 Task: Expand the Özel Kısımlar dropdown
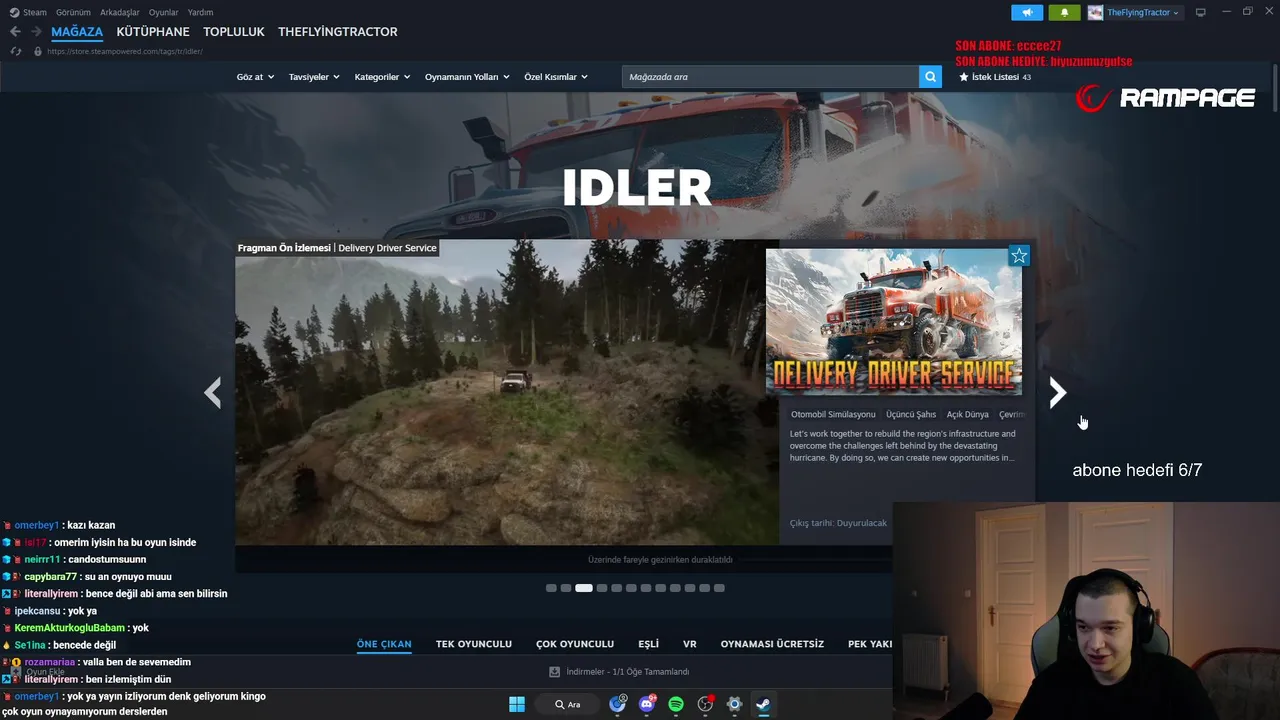click(556, 77)
